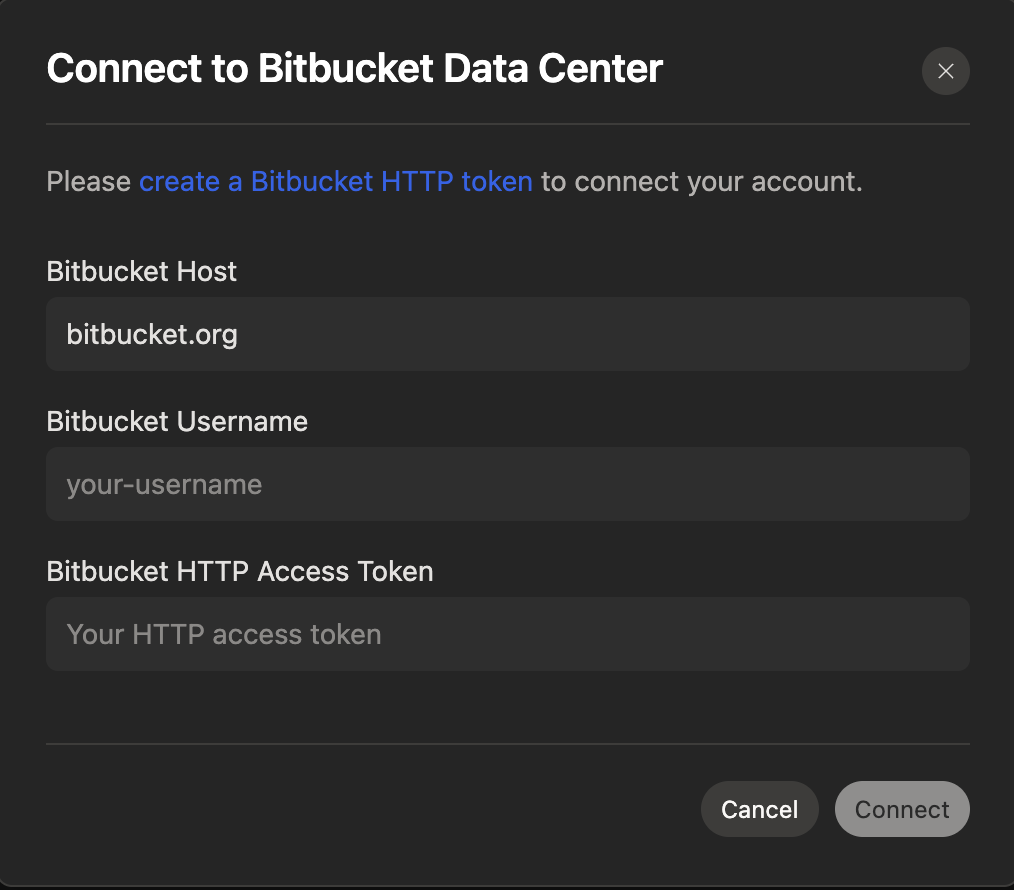Click the blue hyperlink in the instructions text

(335, 181)
